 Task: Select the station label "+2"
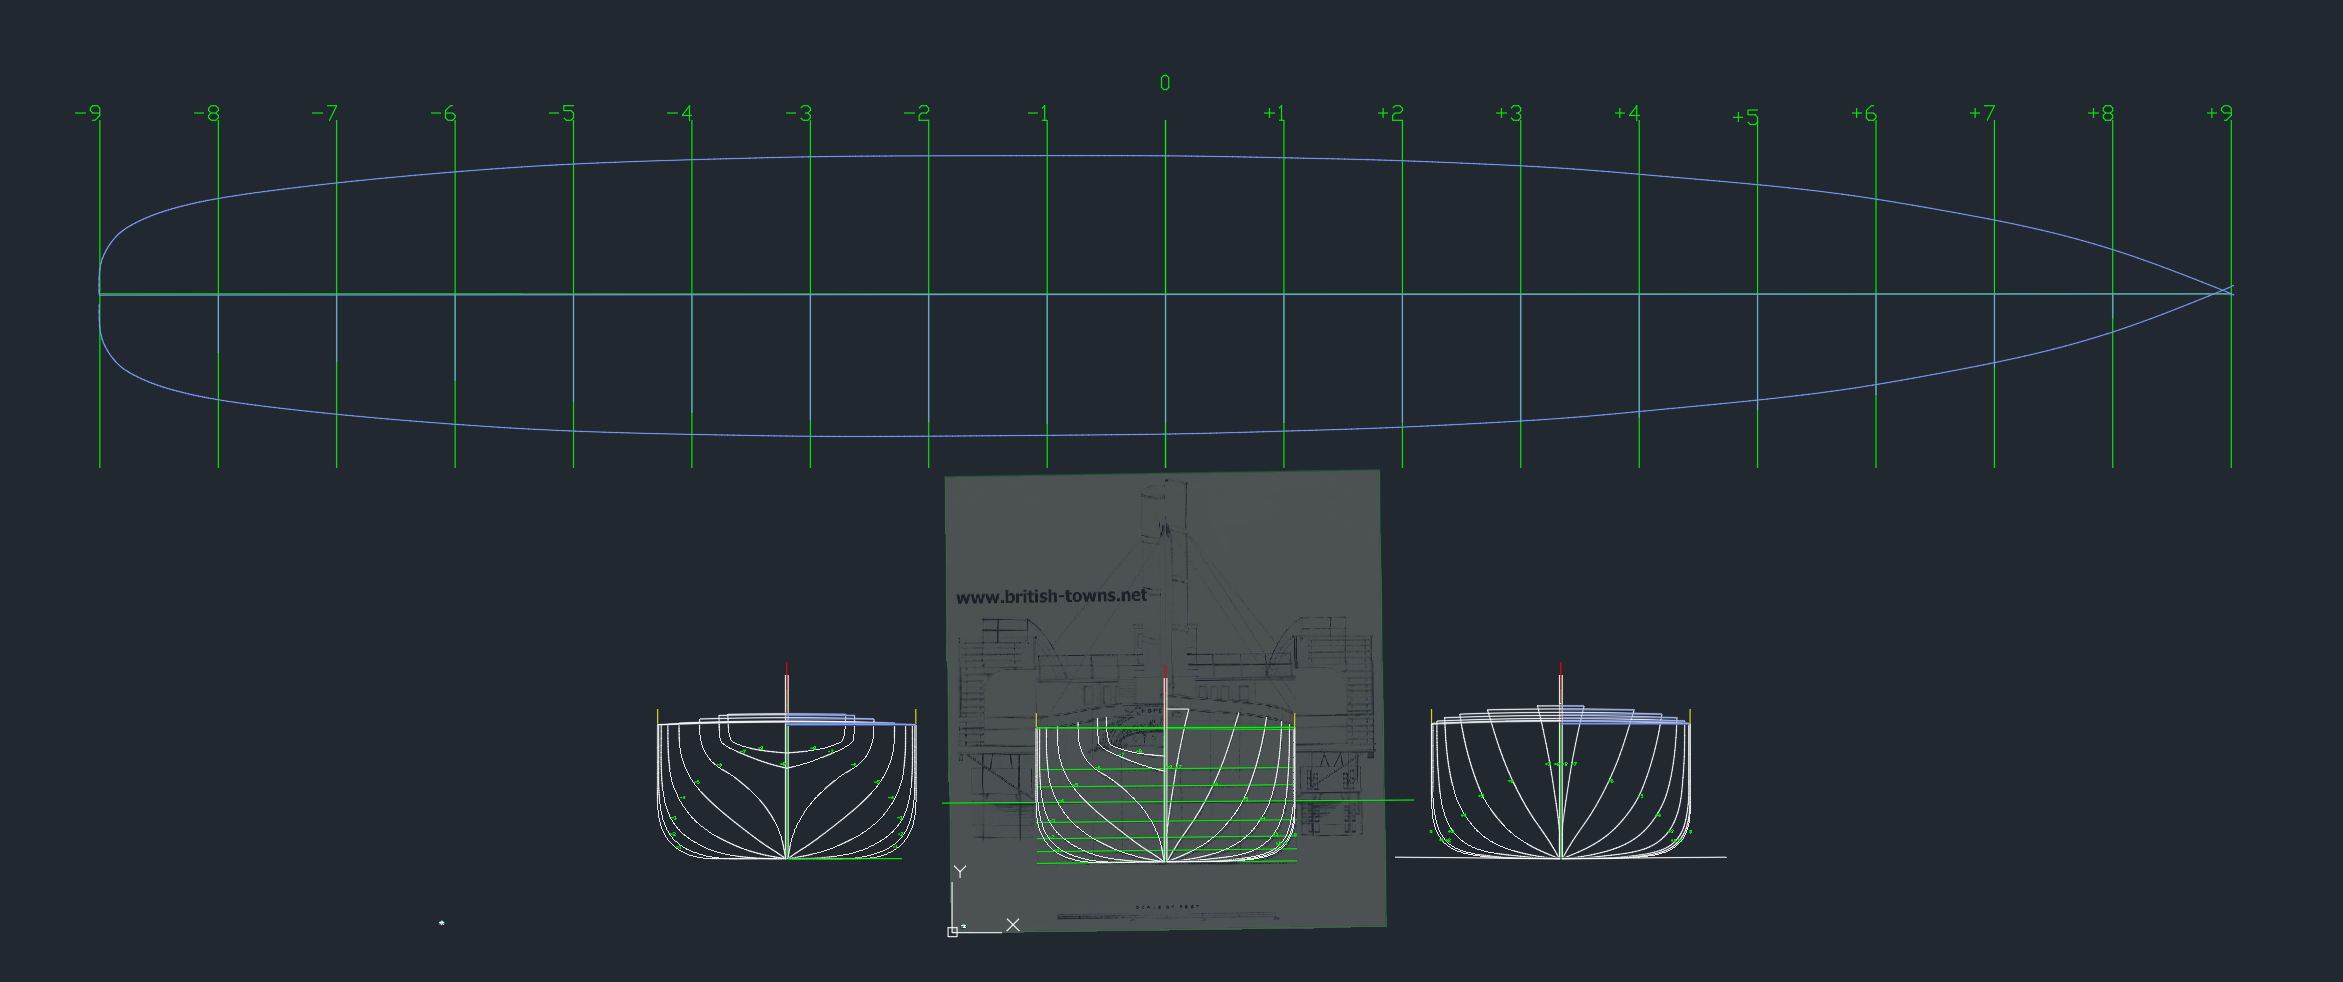(1391, 113)
